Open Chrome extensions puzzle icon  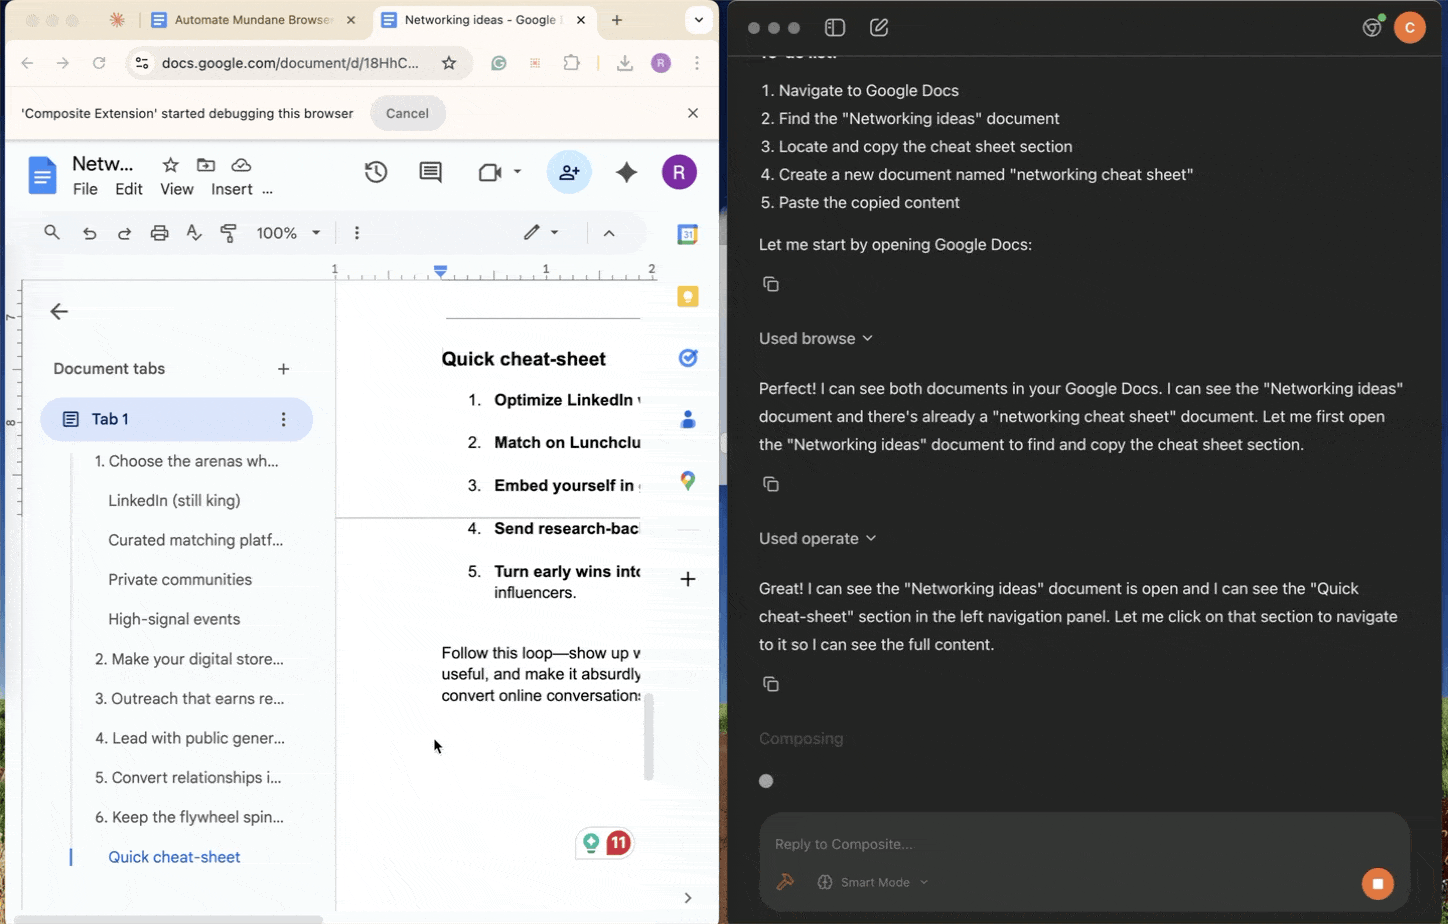click(571, 63)
